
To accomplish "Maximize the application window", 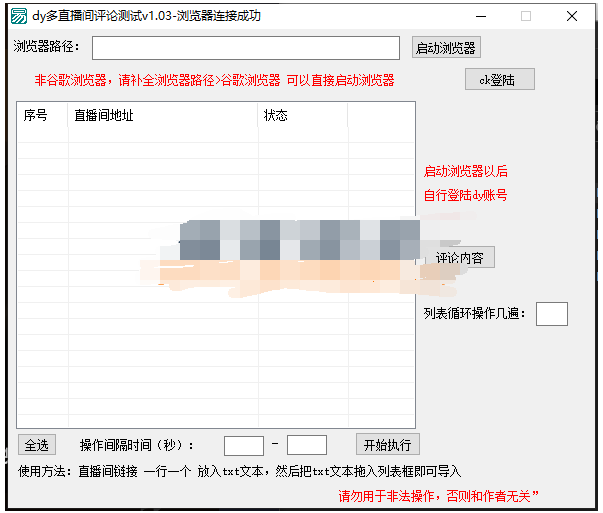I will coord(526,16).
